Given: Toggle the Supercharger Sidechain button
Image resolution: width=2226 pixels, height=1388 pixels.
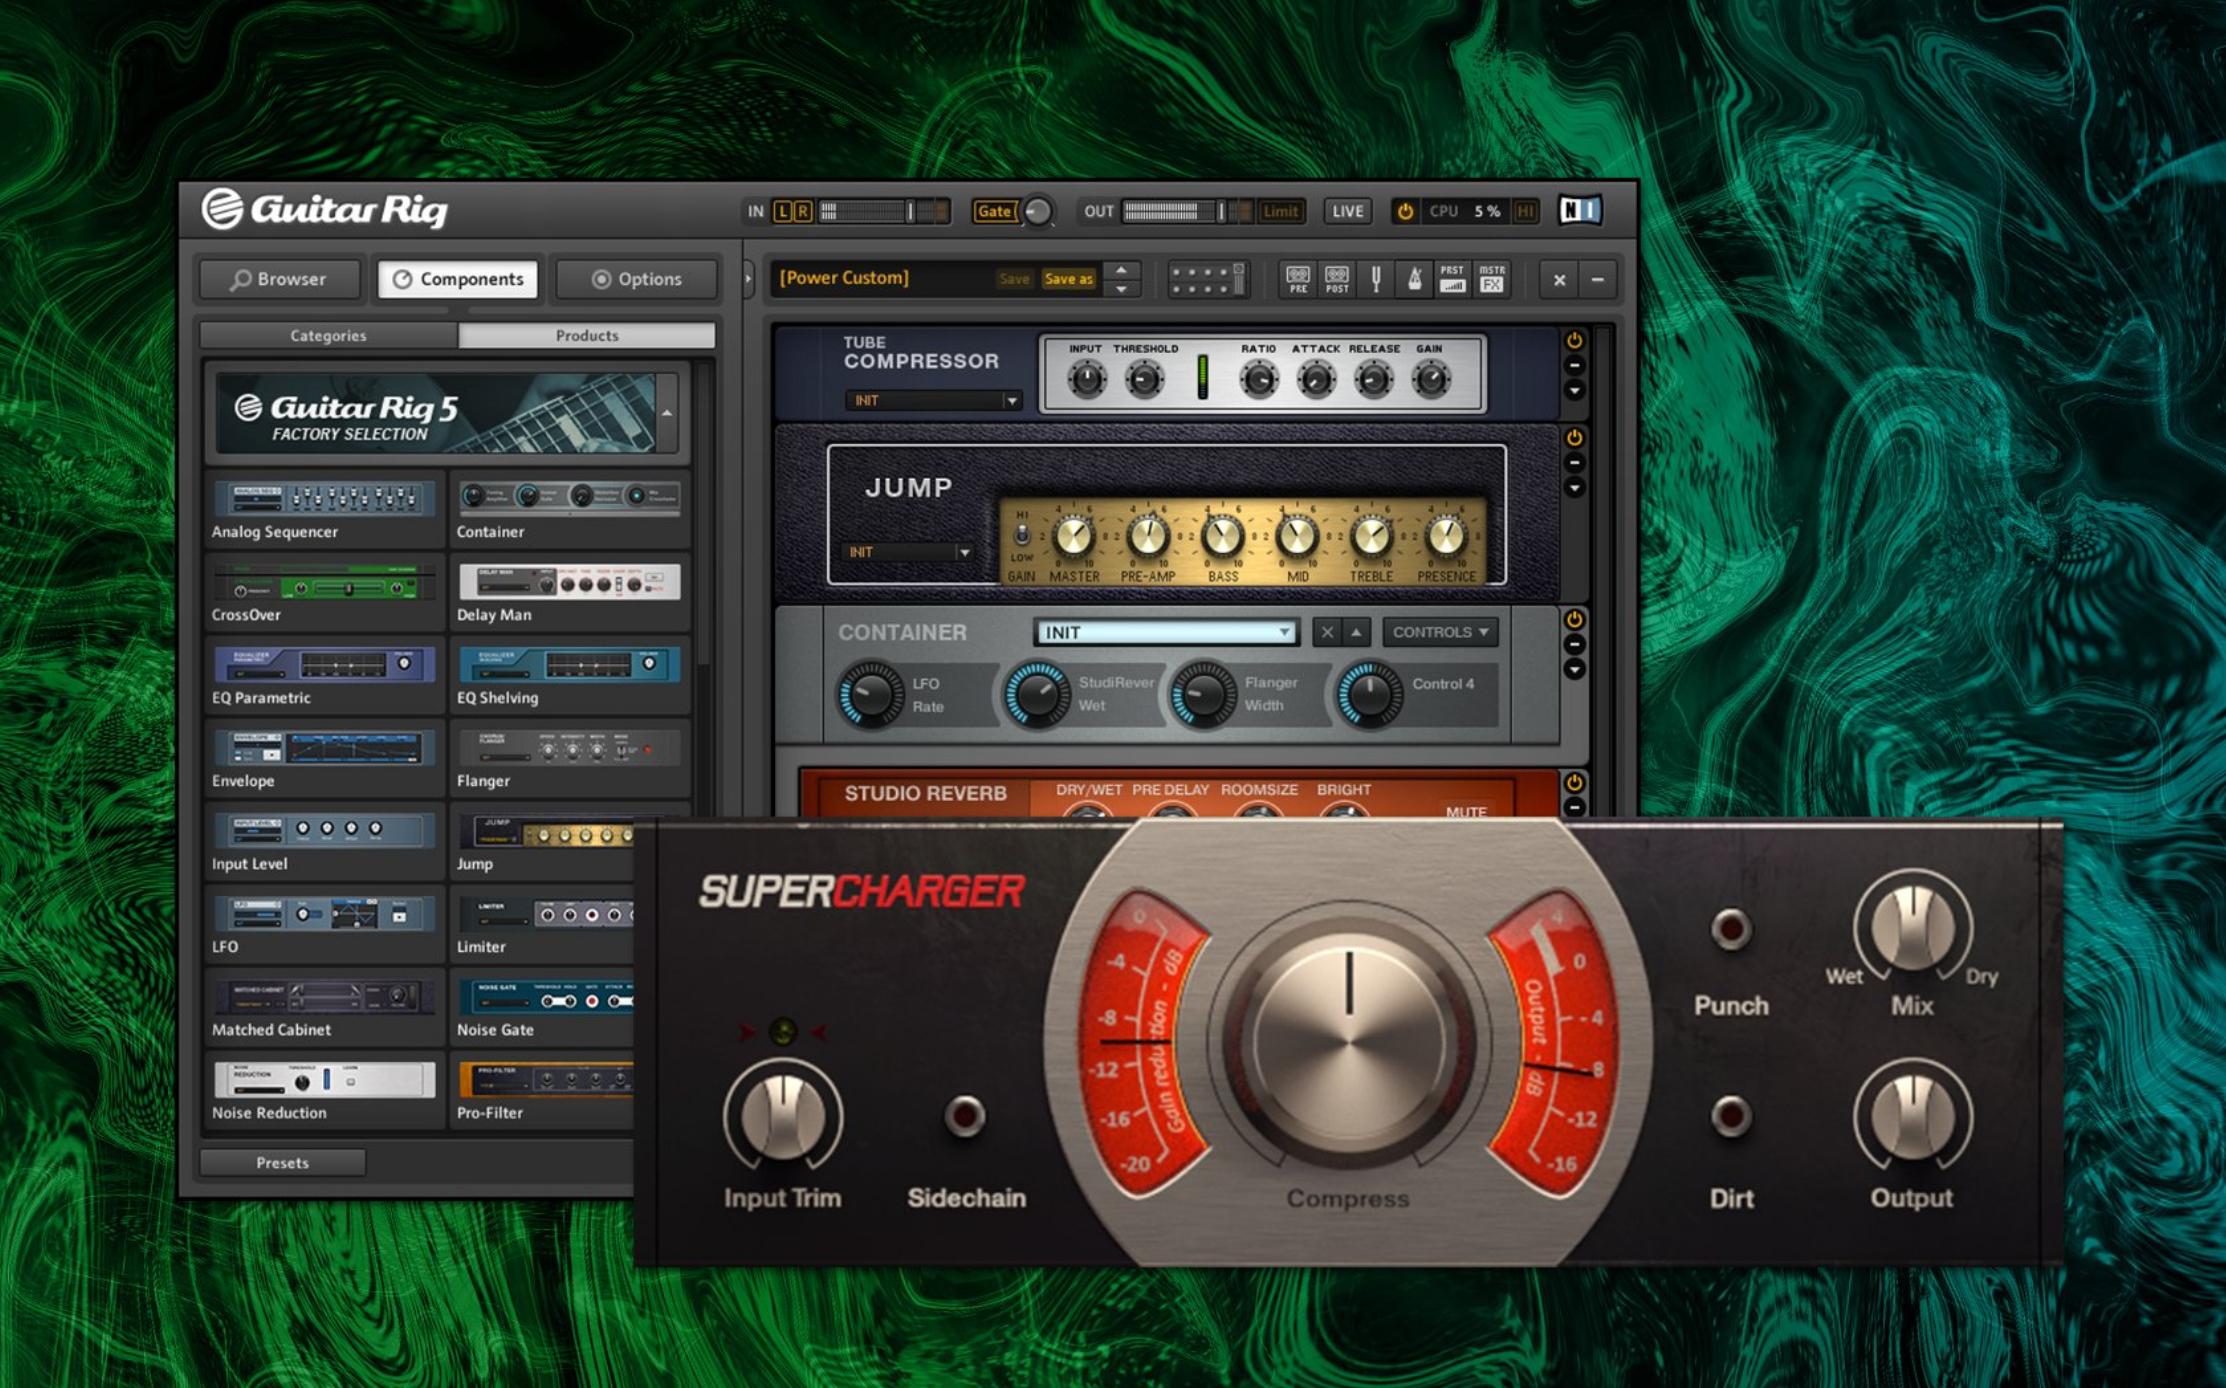Looking at the screenshot, I should point(965,1117).
